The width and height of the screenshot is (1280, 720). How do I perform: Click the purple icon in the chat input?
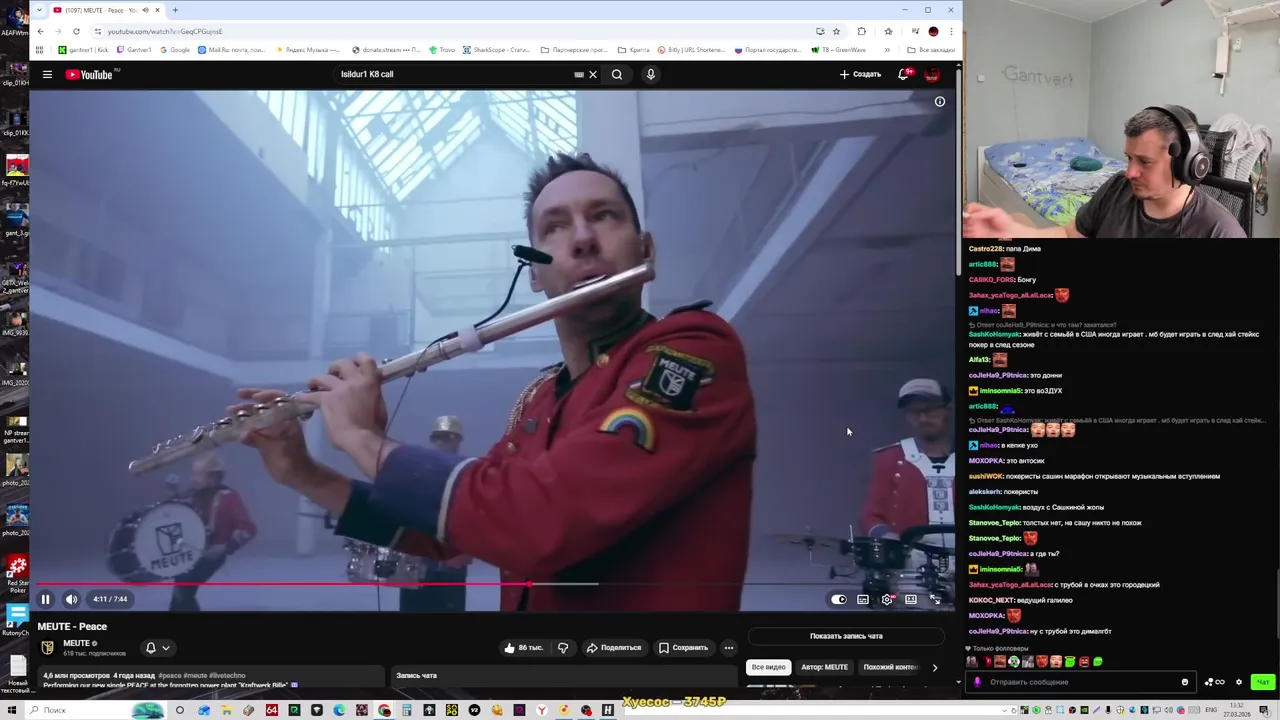point(977,682)
